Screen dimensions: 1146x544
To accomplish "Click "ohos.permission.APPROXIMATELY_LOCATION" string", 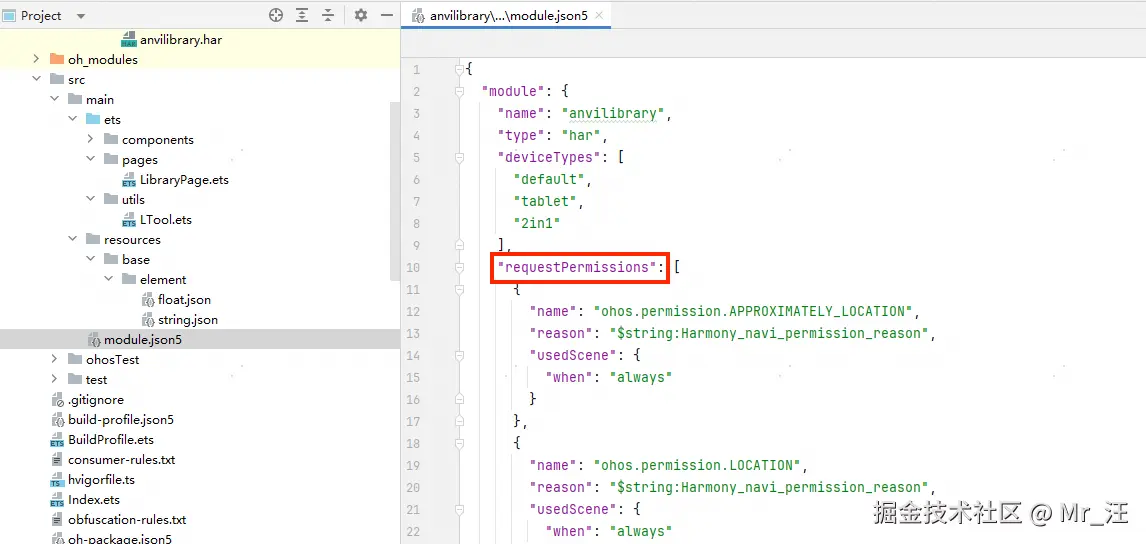I will click(753, 311).
